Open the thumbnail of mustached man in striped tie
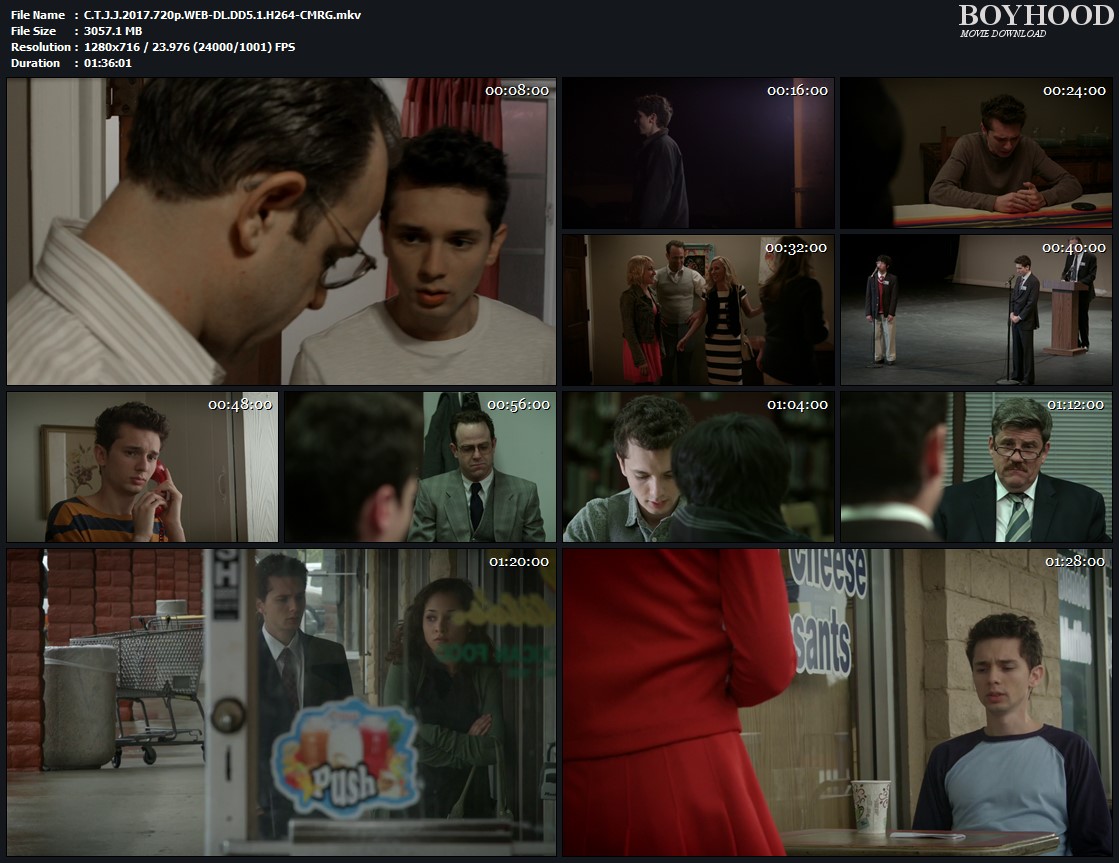The image size is (1119, 863). click(x=975, y=467)
